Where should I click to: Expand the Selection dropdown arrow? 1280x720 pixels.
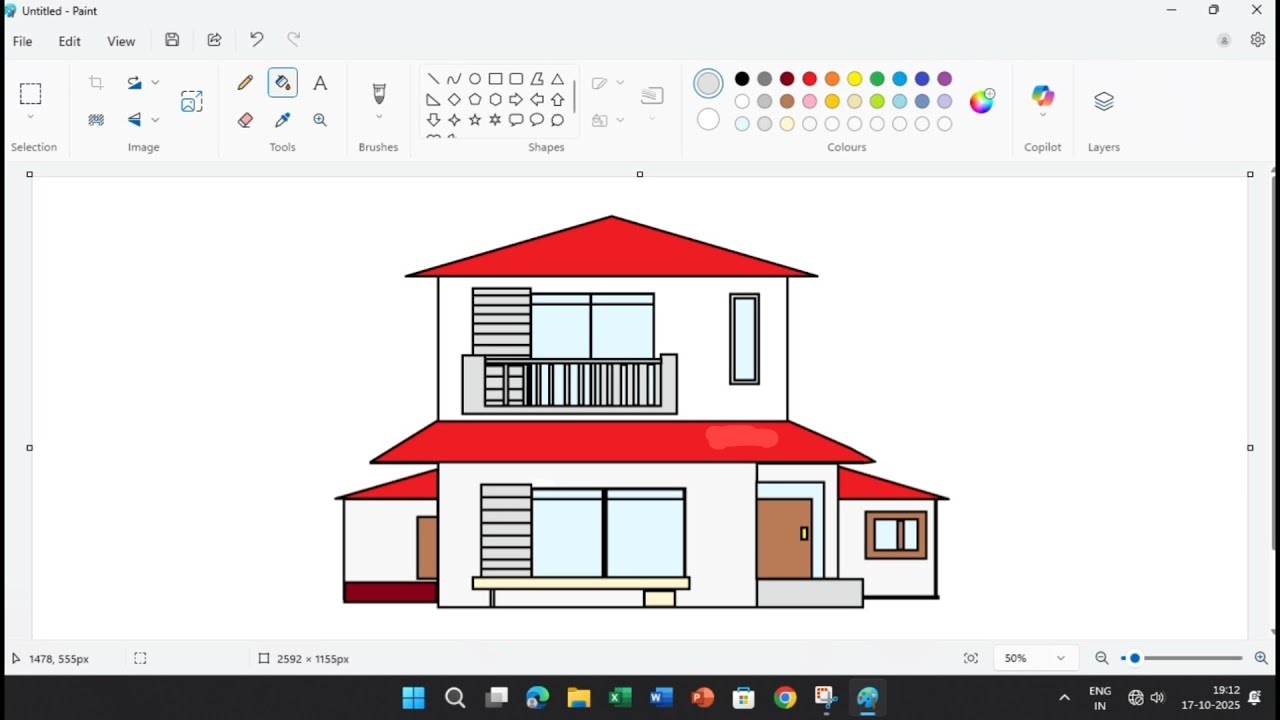(30, 118)
